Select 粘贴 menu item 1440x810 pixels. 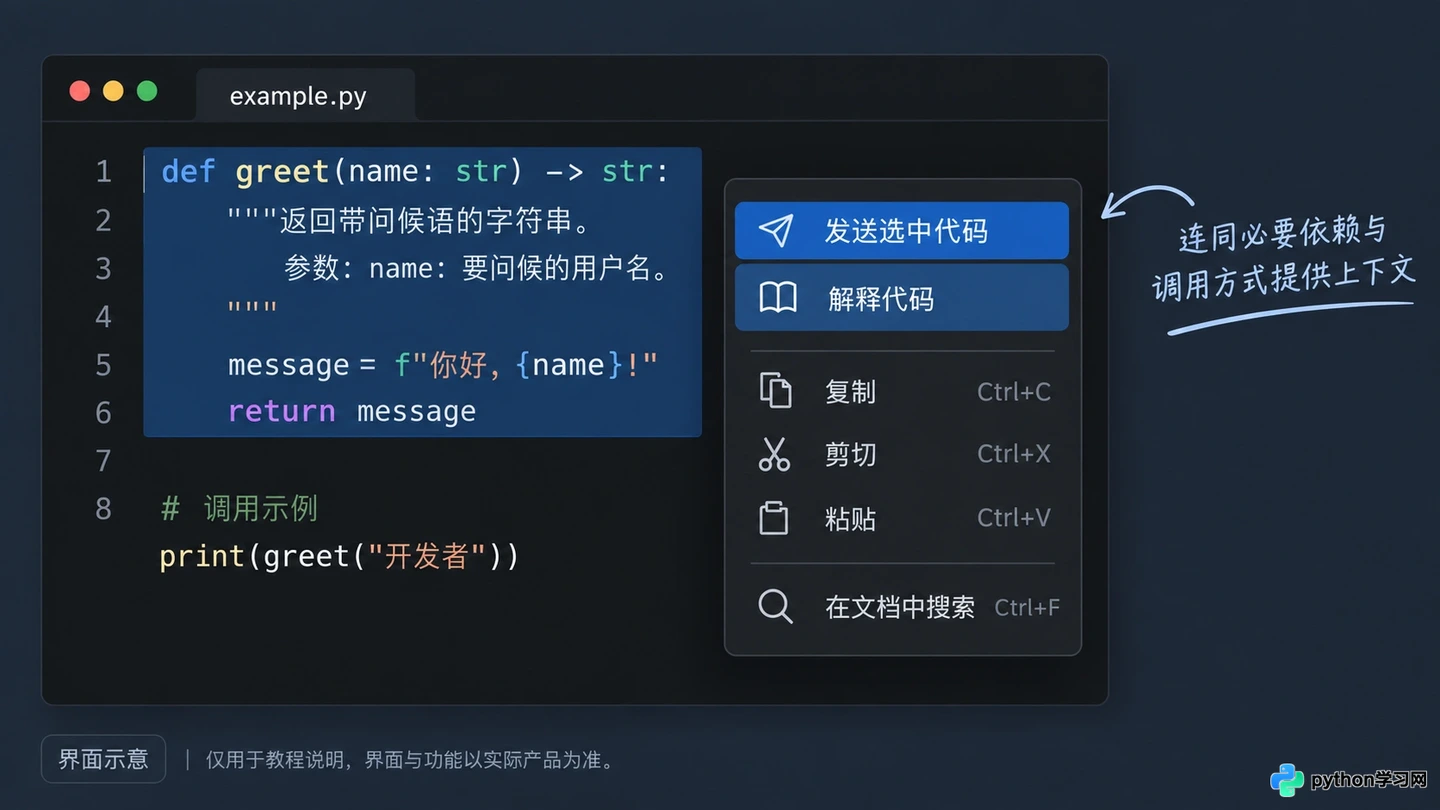(x=903, y=518)
